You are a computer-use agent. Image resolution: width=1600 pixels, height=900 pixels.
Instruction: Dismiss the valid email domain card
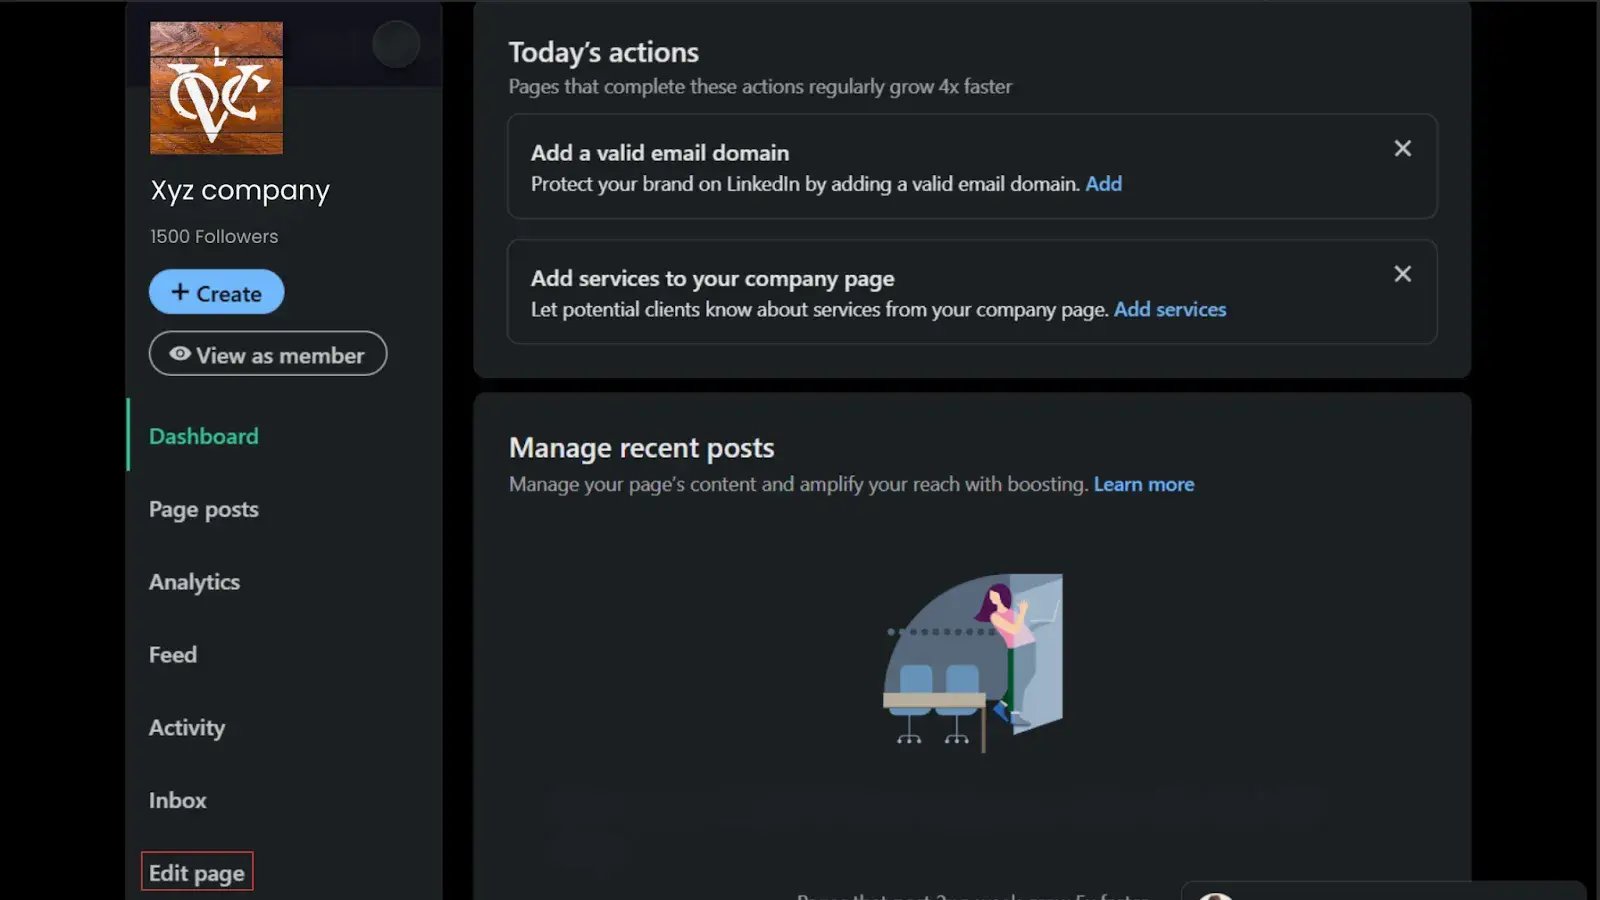pyautogui.click(x=1402, y=149)
